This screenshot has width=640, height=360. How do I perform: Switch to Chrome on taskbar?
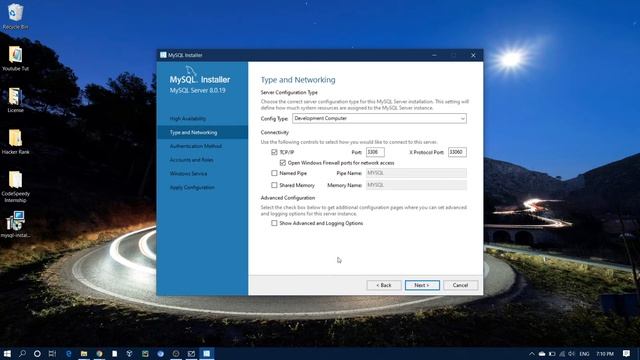[99, 353]
